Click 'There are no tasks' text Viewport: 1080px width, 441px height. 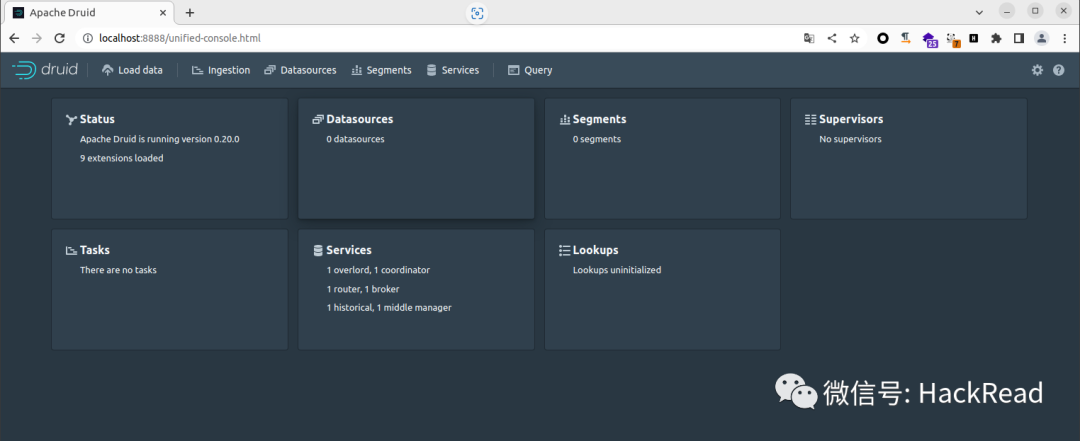coord(118,270)
